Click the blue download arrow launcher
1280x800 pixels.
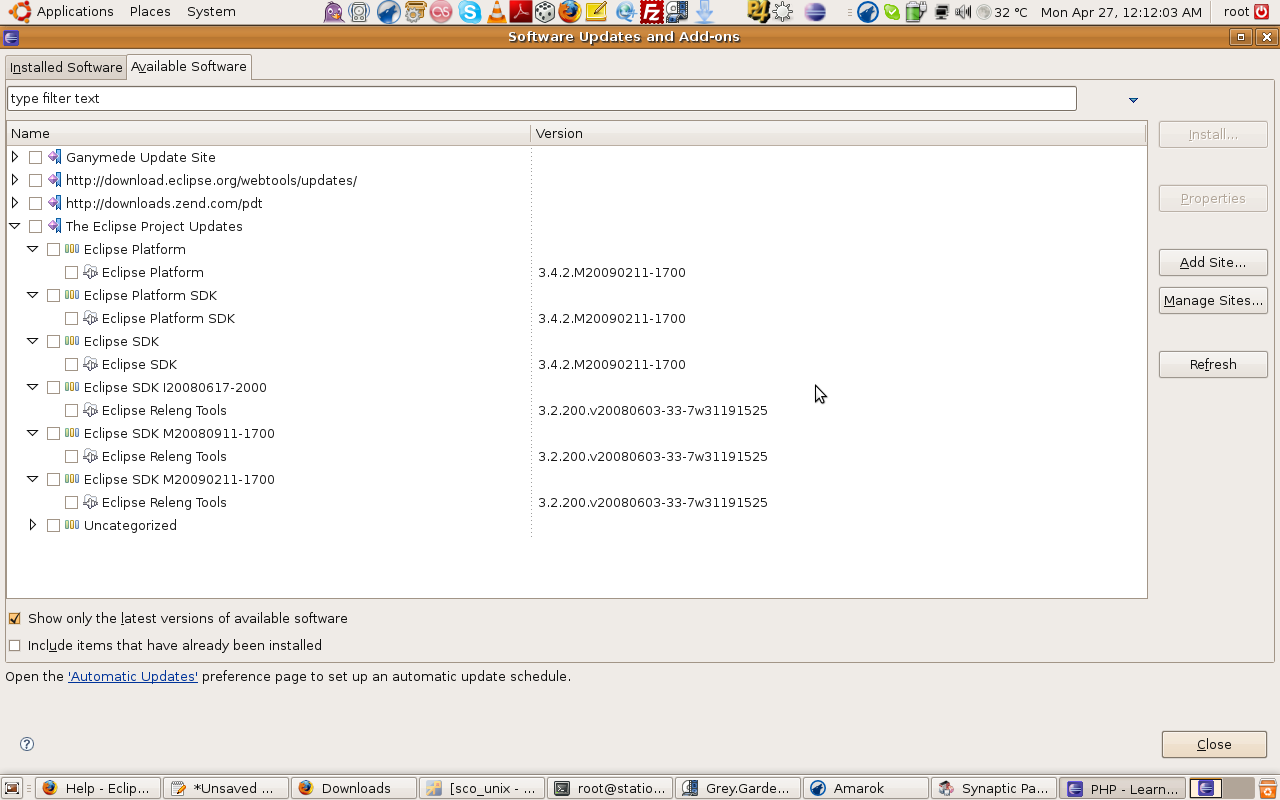click(704, 12)
